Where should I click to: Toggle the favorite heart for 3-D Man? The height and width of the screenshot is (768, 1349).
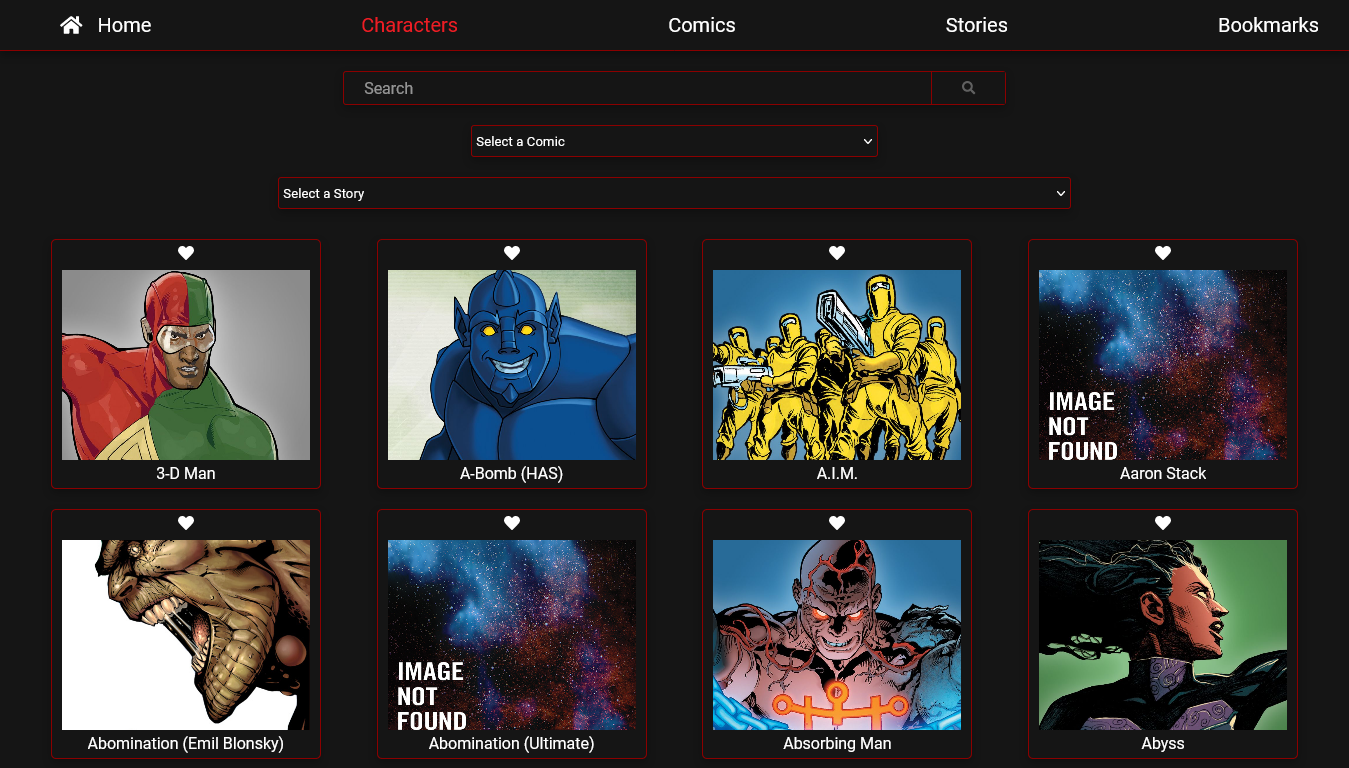coord(185,253)
